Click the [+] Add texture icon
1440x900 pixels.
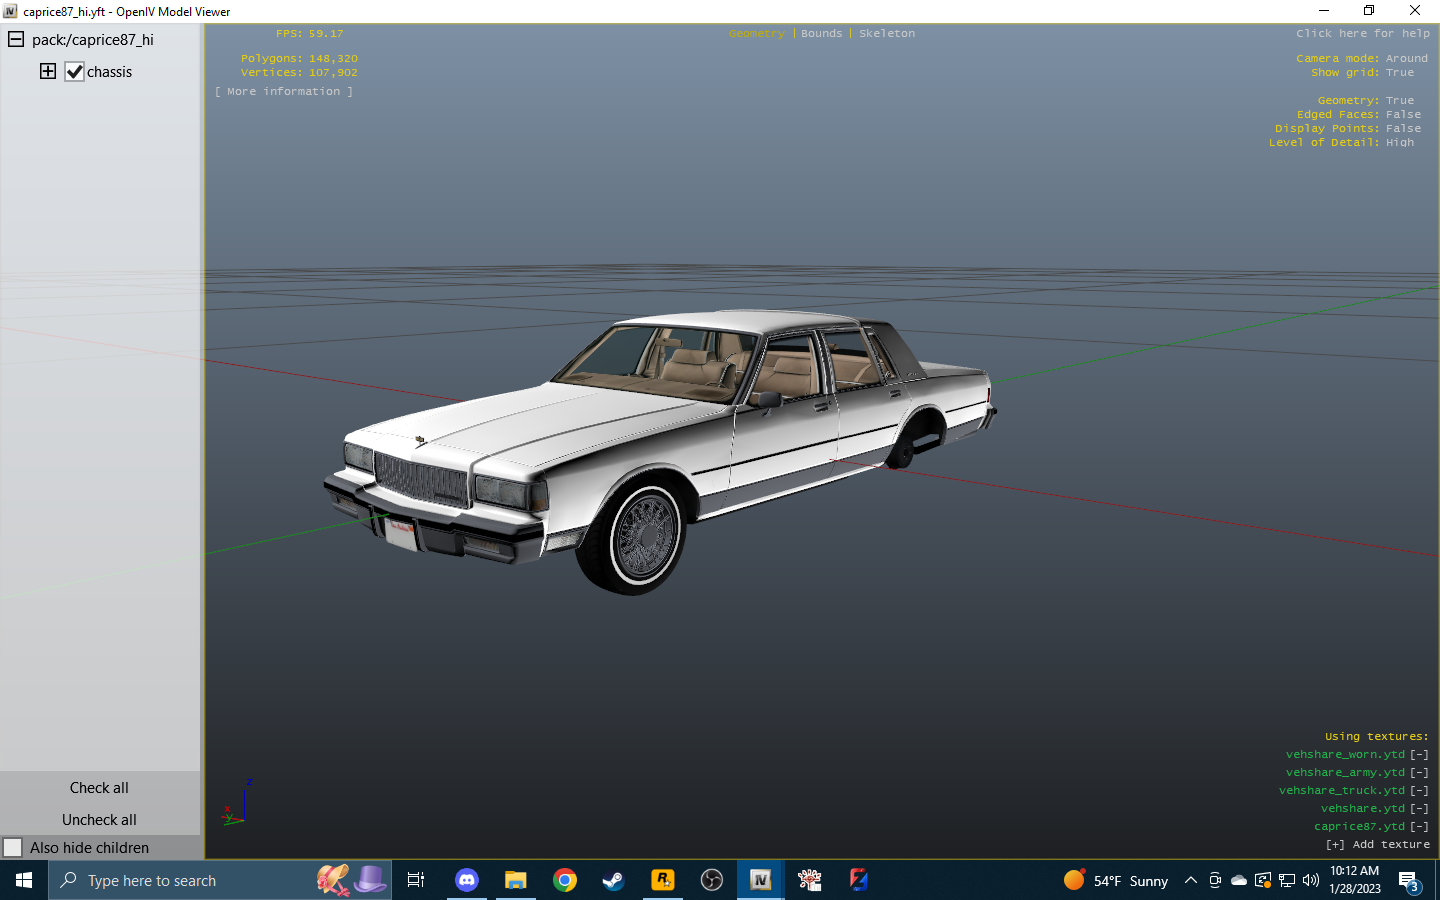[x=1336, y=844]
